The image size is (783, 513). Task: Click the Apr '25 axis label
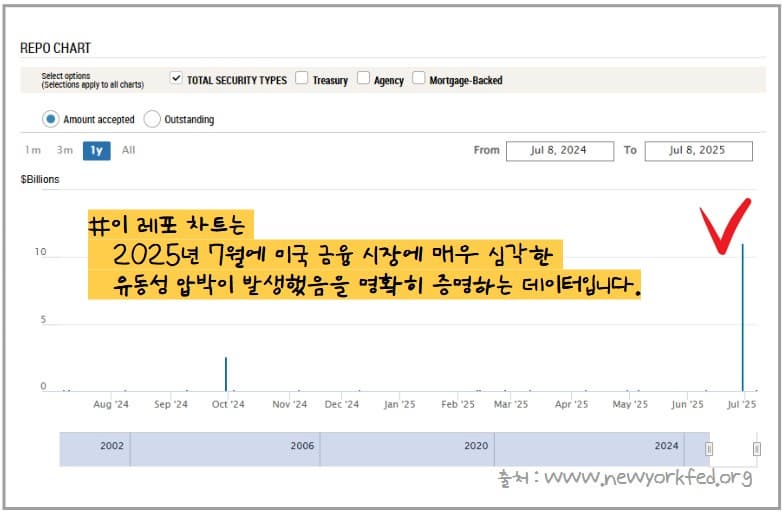point(571,404)
